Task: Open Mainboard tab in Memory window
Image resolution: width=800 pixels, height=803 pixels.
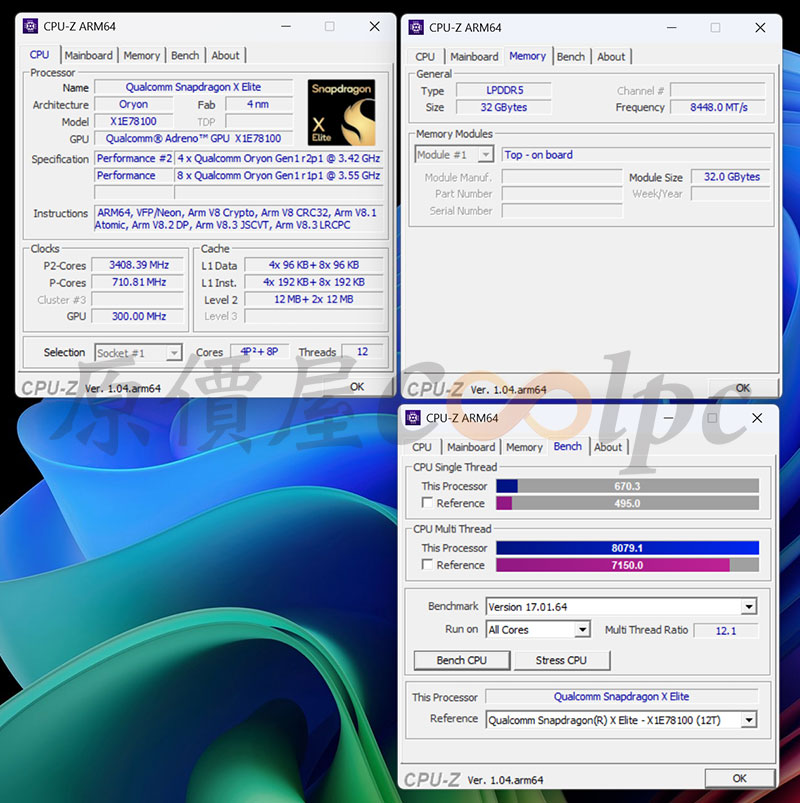Action: pos(474,57)
